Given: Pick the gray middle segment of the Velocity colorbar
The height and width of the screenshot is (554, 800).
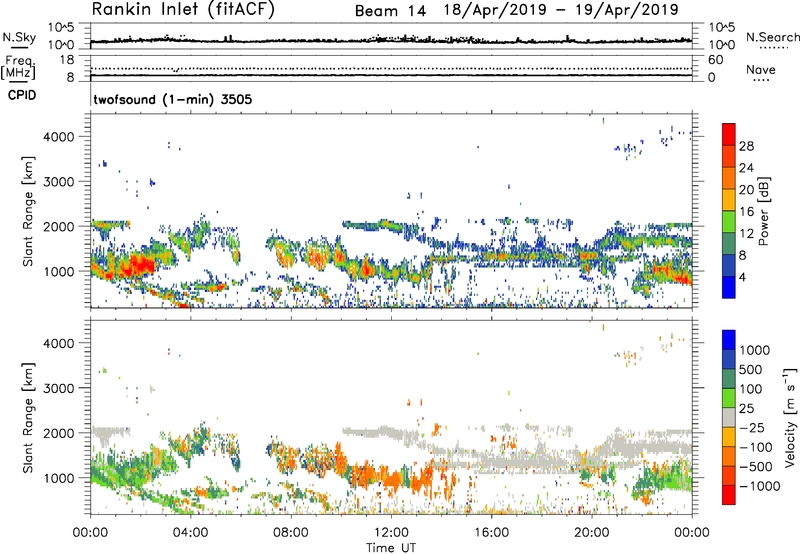Looking at the screenshot, I should pyautogui.click(x=729, y=418).
